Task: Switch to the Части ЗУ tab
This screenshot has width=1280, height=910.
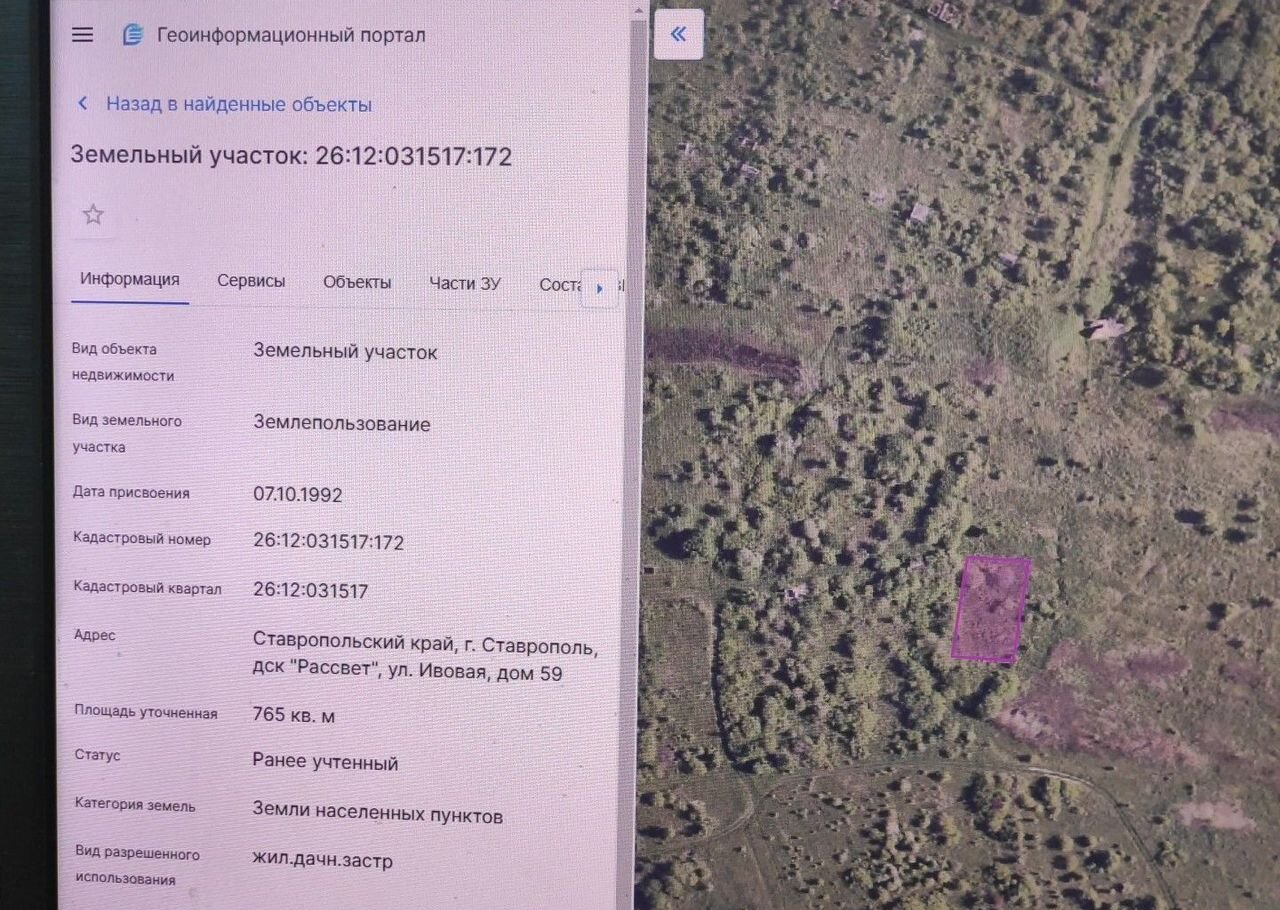Action: coord(465,284)
